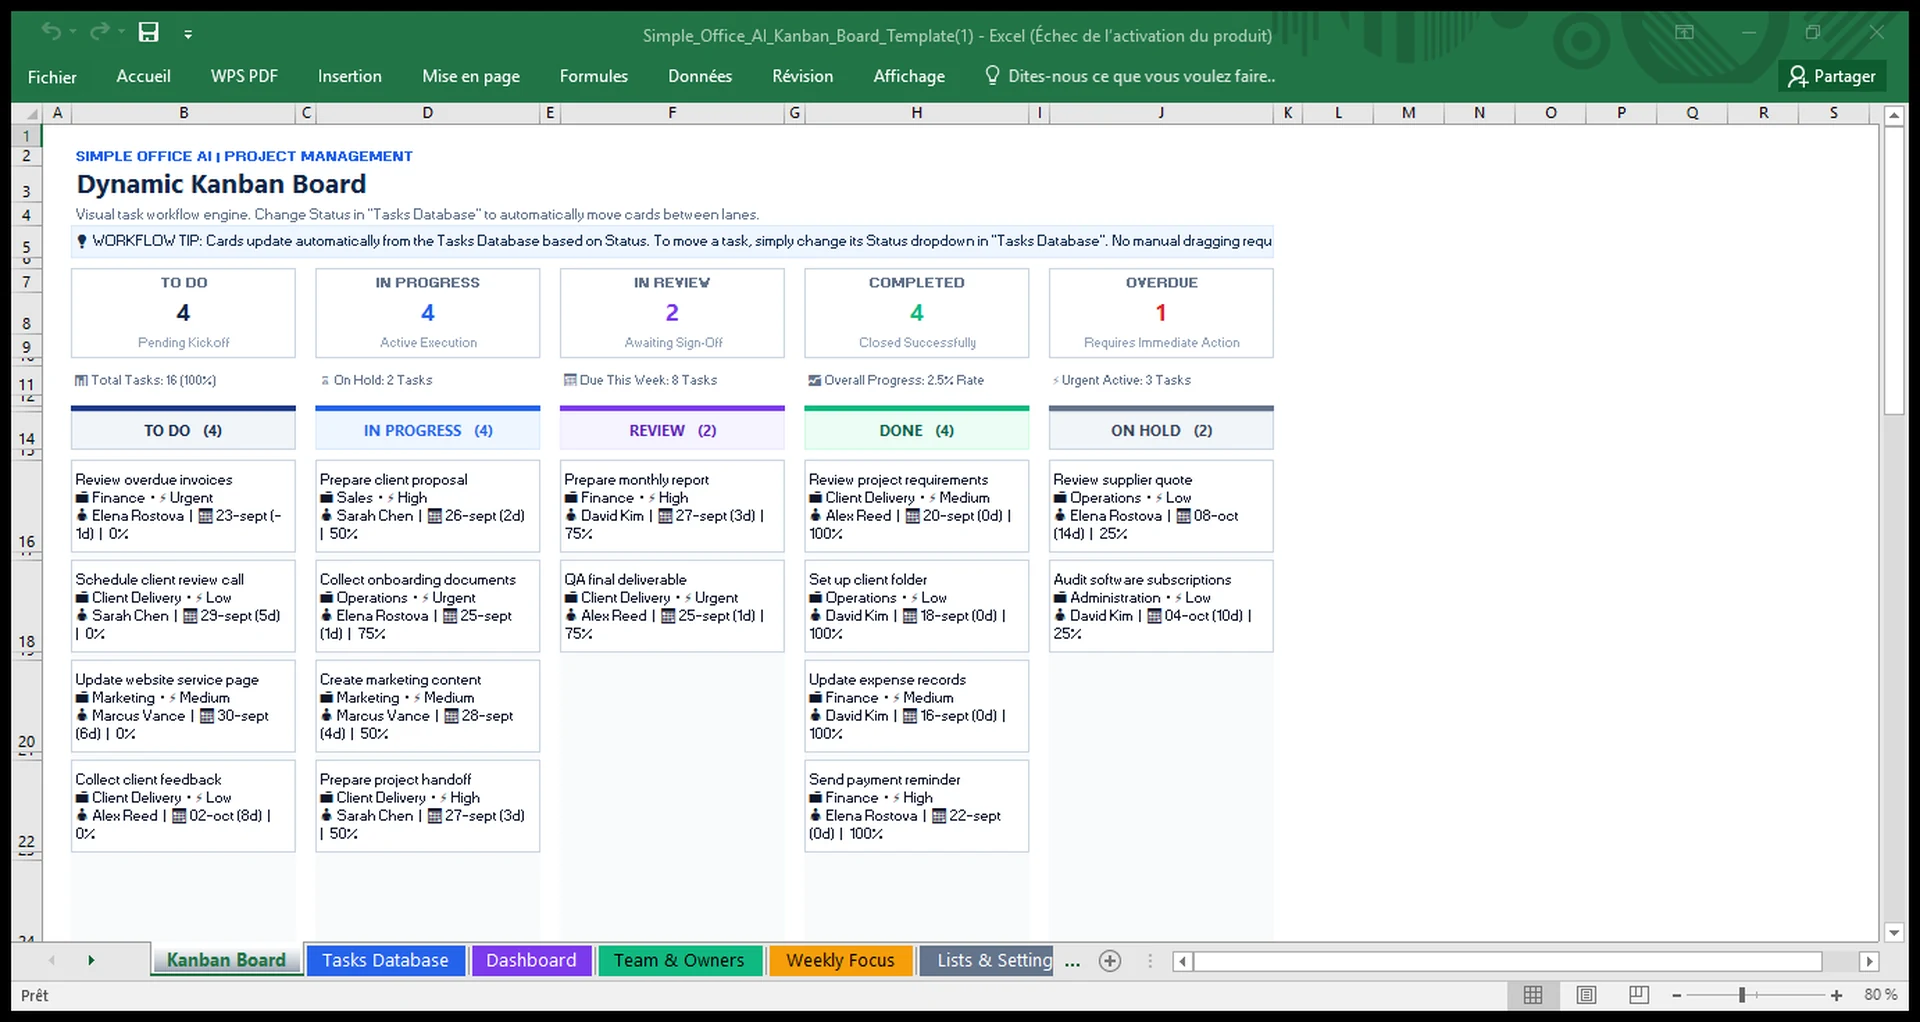Select the Prepare client proposal card
The width and height of the screenshot is (1920, 1022).
tap(428, 506)
